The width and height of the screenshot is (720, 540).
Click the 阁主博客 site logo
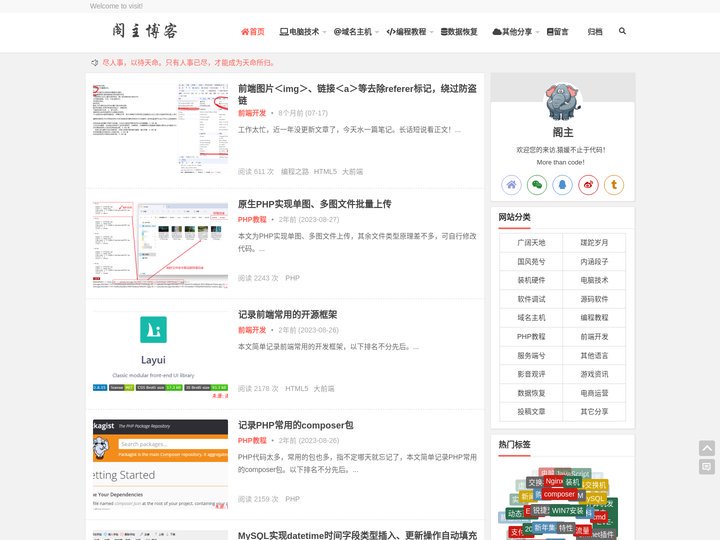[145, 31]
